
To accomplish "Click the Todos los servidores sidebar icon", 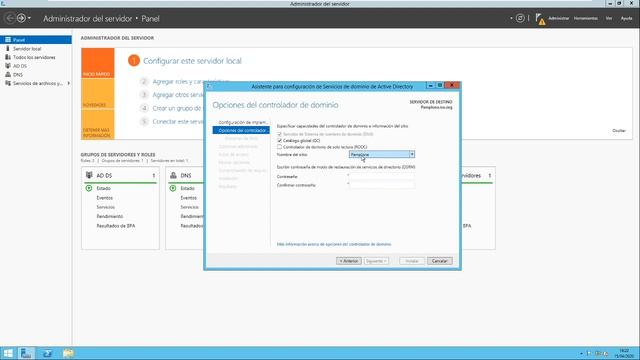I will [x=8, y=57].
